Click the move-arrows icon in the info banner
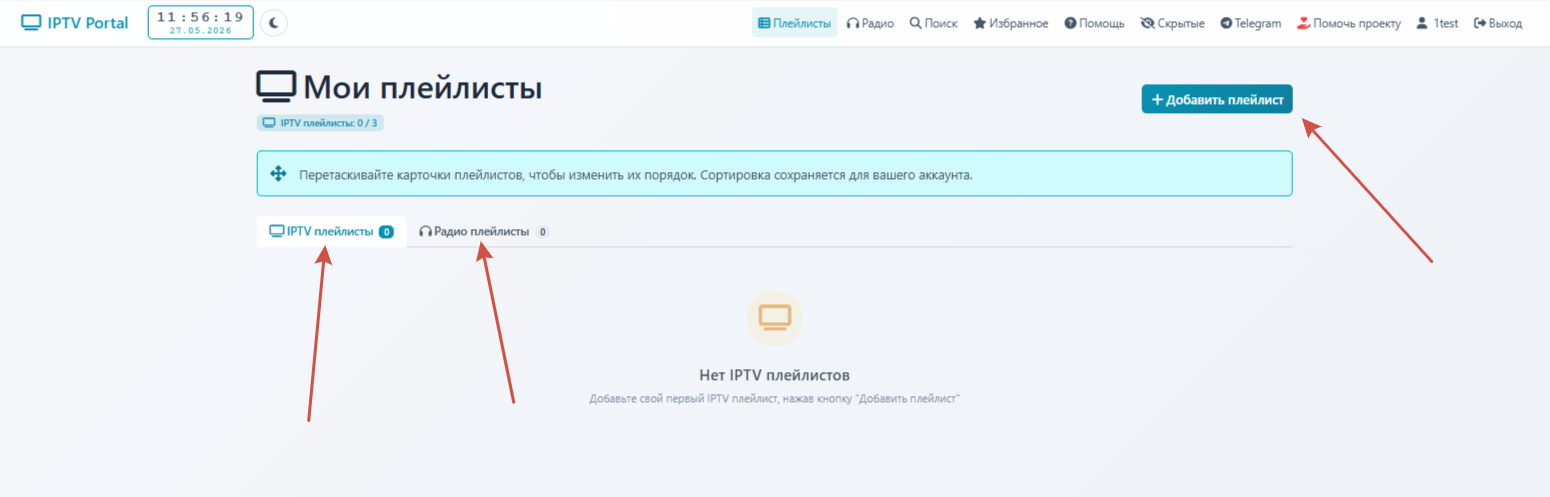1550x497 pixels. click(x=279, y=175)
